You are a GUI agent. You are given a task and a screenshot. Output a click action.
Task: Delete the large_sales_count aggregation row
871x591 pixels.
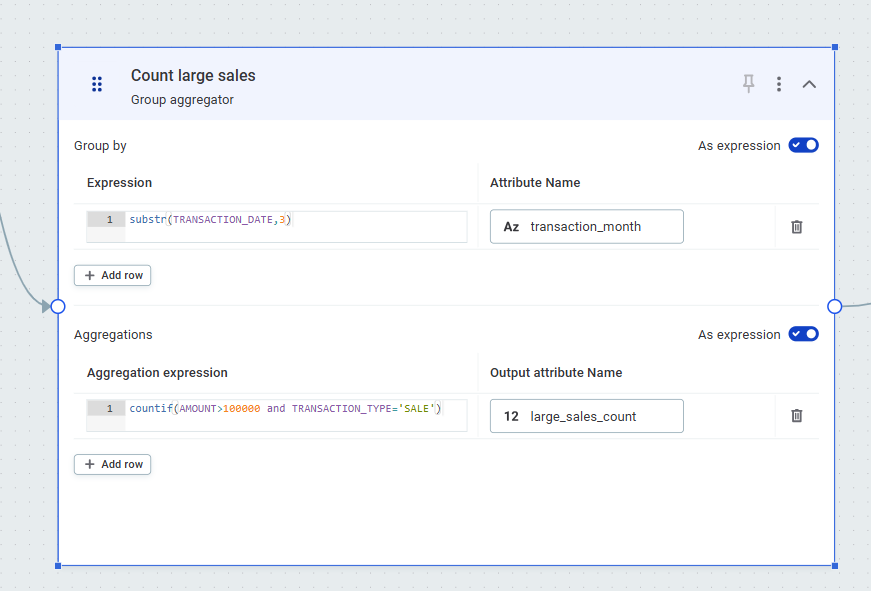tap(796, 416)
